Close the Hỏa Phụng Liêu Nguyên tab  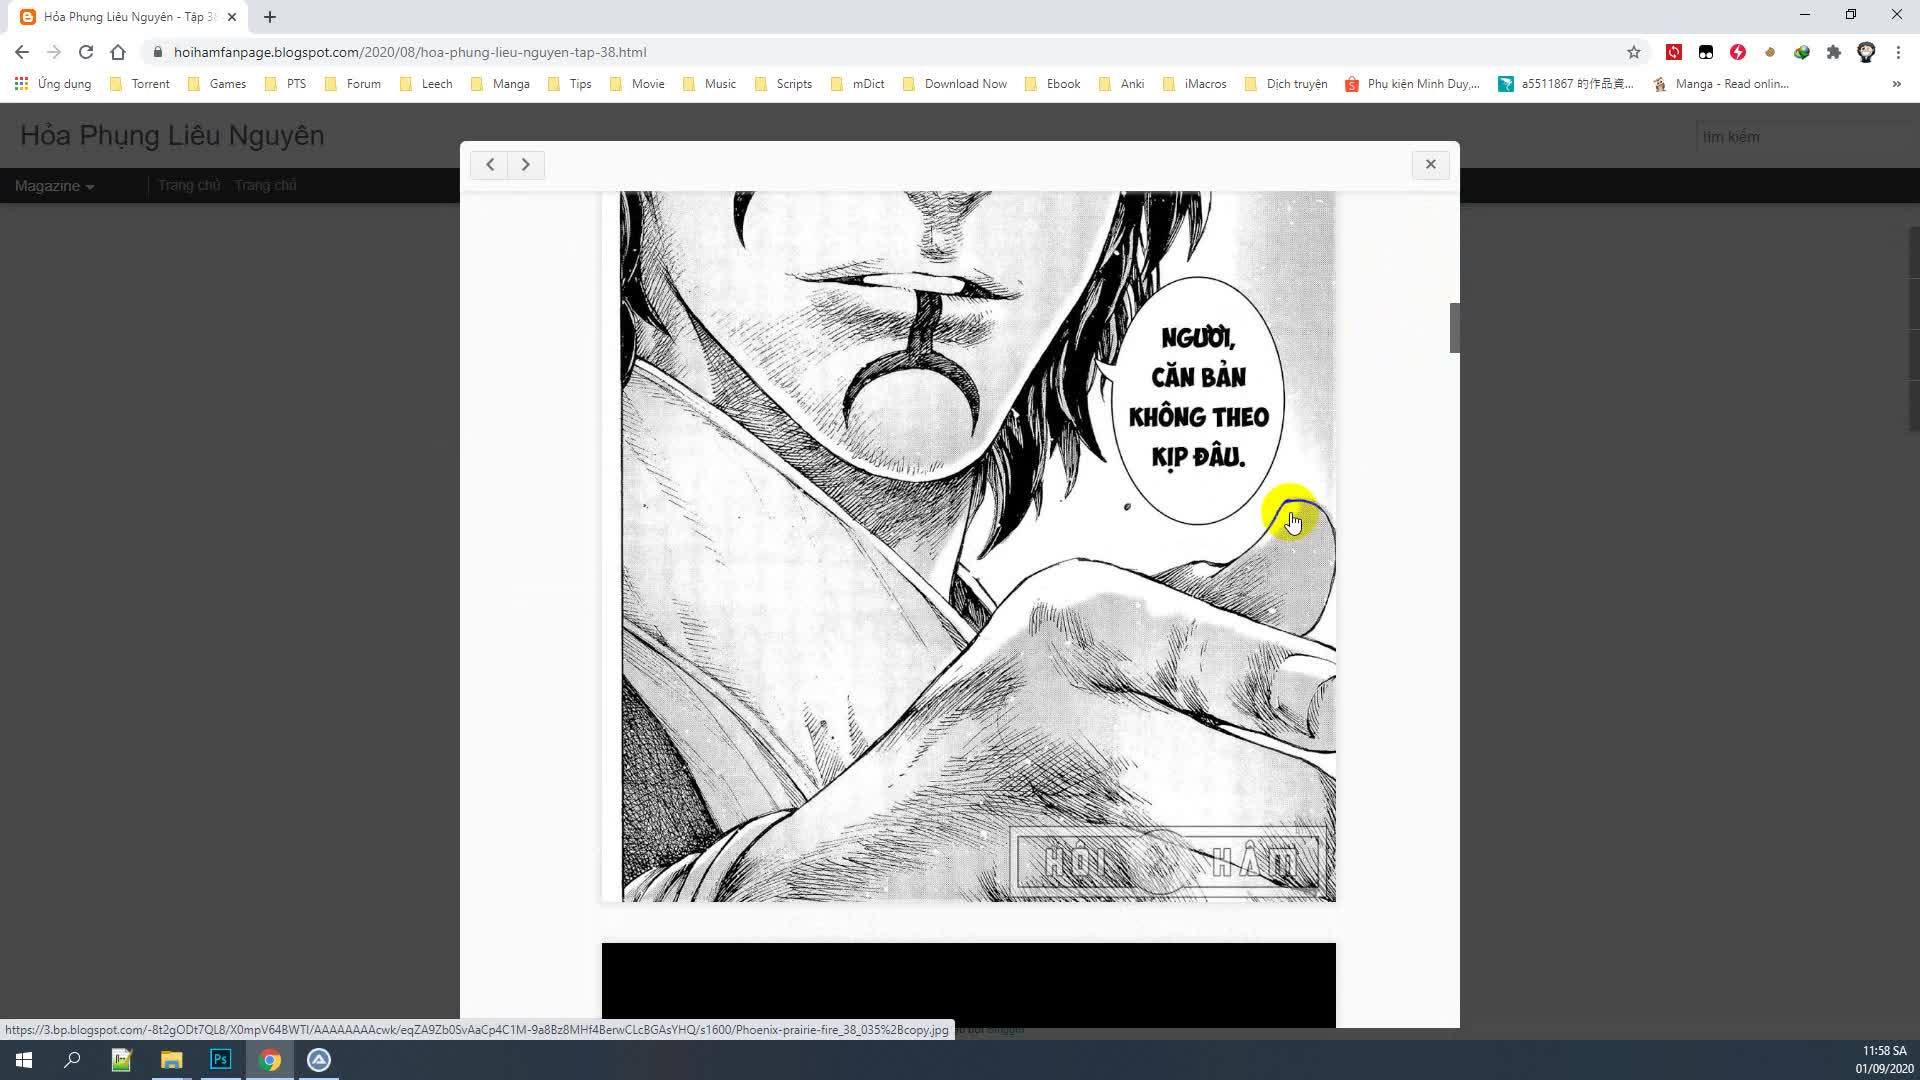232,17
